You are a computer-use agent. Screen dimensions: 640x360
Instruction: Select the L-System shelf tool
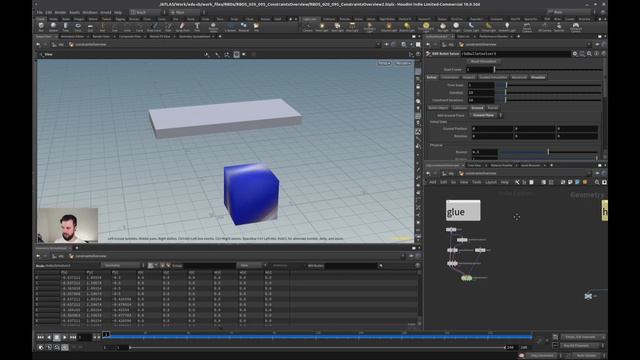(230, 27)
